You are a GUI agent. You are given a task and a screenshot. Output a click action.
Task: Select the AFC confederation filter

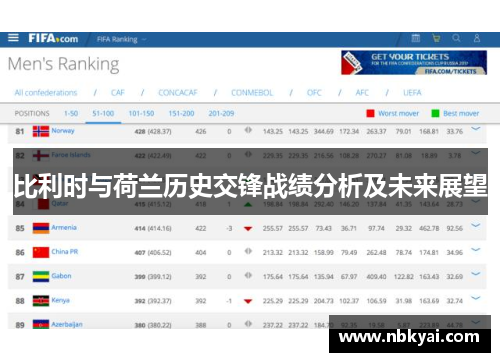tap(362, 93)
